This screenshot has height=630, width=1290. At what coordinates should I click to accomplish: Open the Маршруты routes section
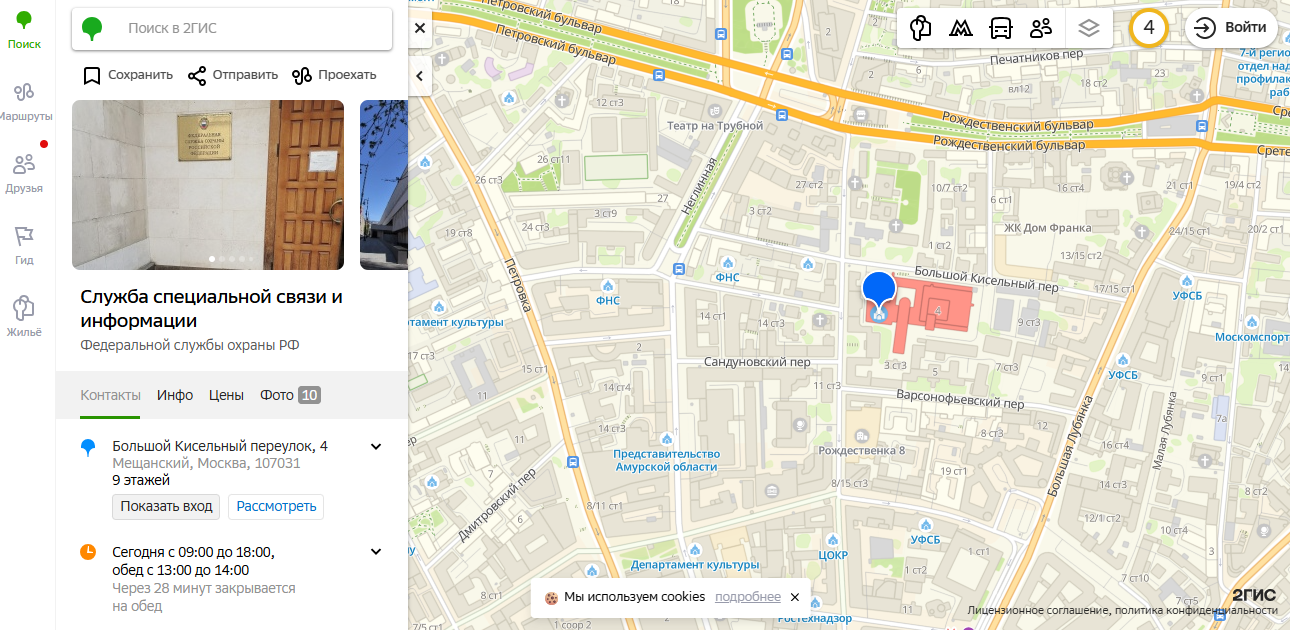(25, 100)
